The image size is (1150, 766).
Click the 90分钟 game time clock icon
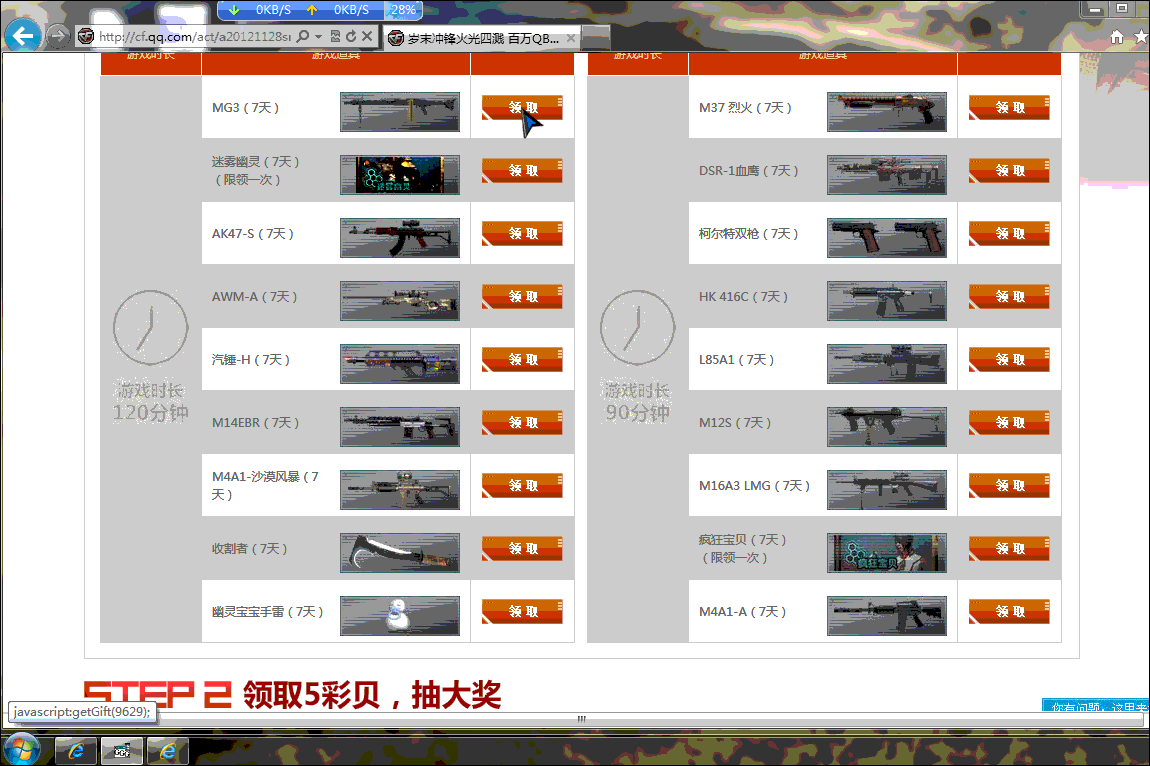click(x=637, y=327)
